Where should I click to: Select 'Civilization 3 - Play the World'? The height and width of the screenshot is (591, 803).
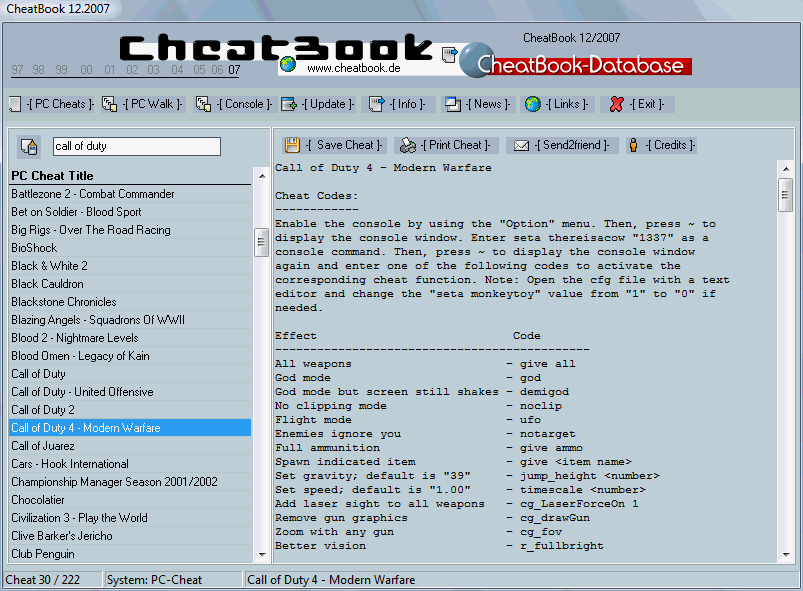click(131, 518)
